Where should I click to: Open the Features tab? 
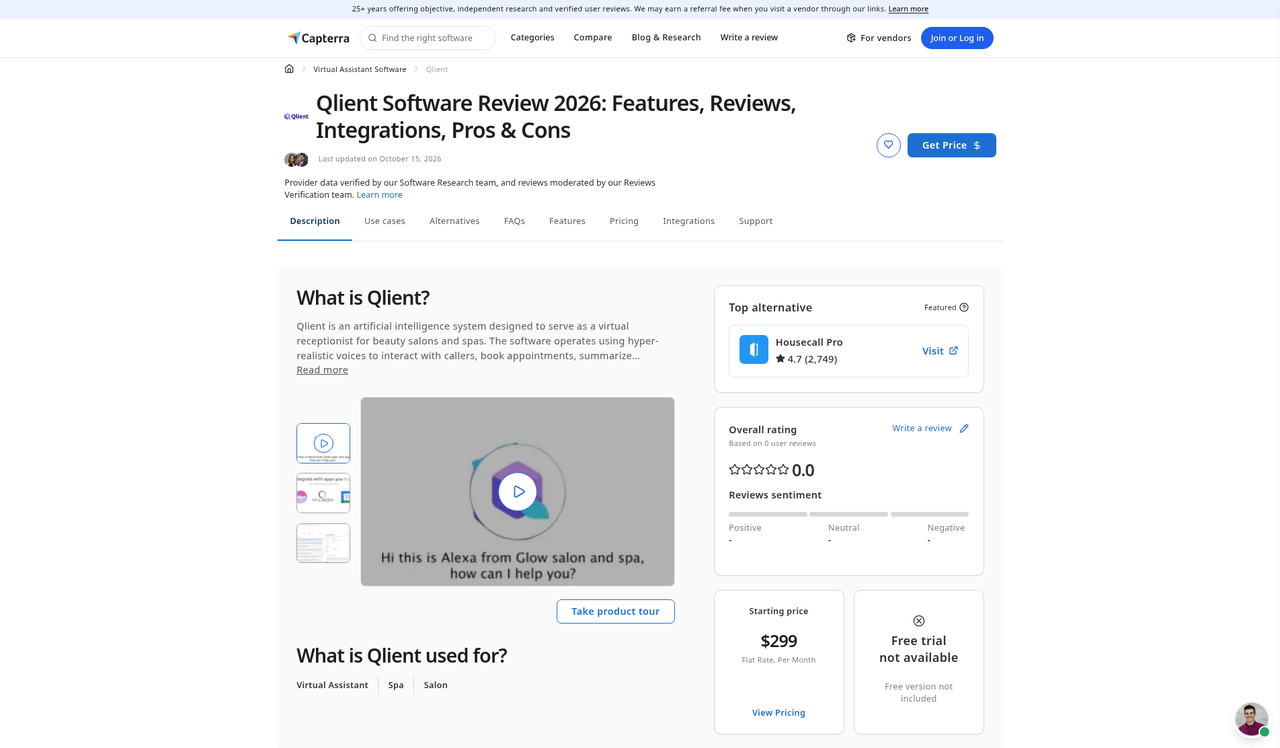point(567,221)
